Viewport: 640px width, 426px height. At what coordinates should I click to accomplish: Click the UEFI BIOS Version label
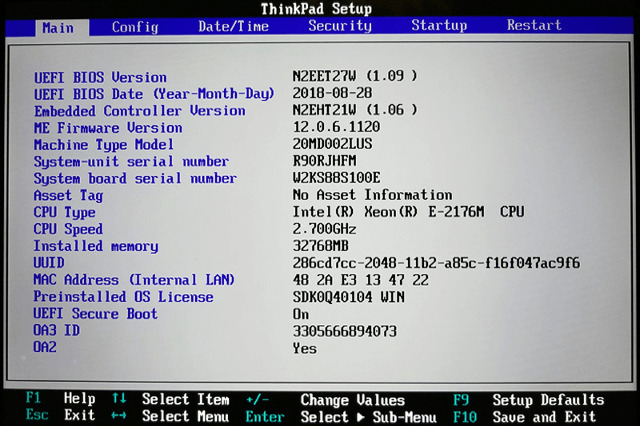point(100,77)
